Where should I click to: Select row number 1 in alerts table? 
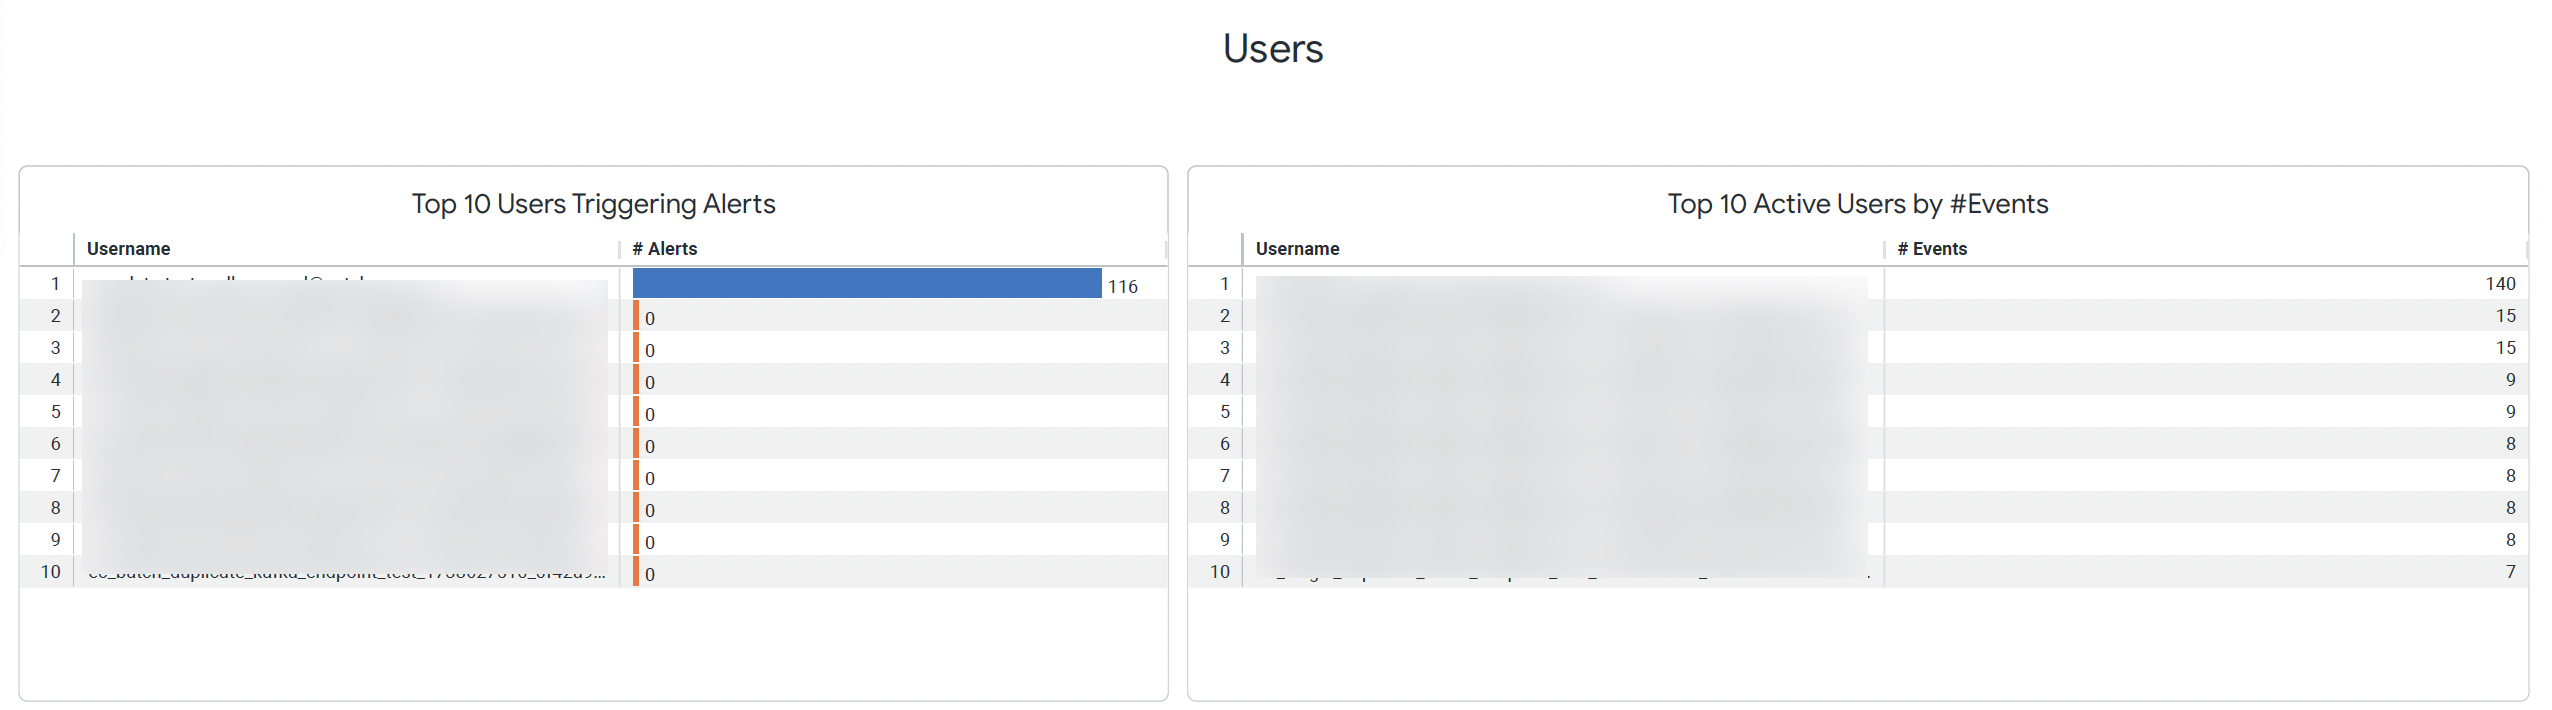pos(56,284)
